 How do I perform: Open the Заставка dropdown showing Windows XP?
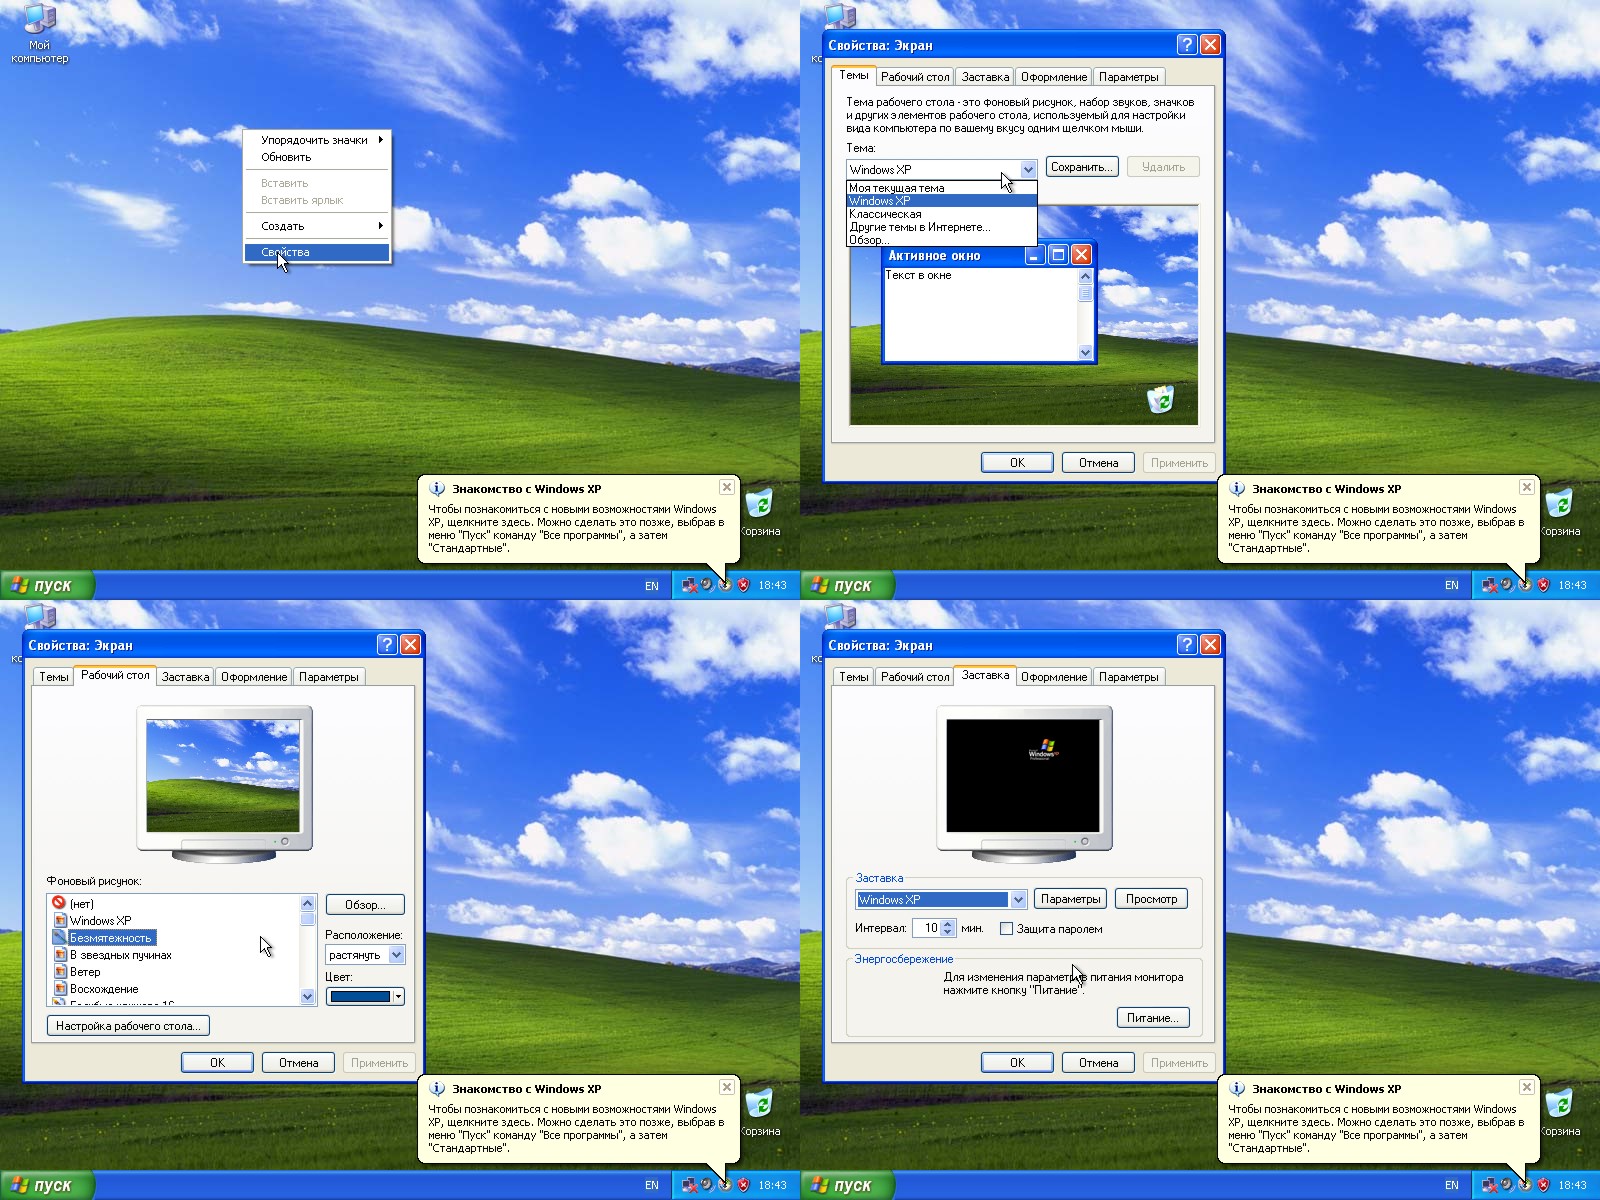tap(1018, 899)
